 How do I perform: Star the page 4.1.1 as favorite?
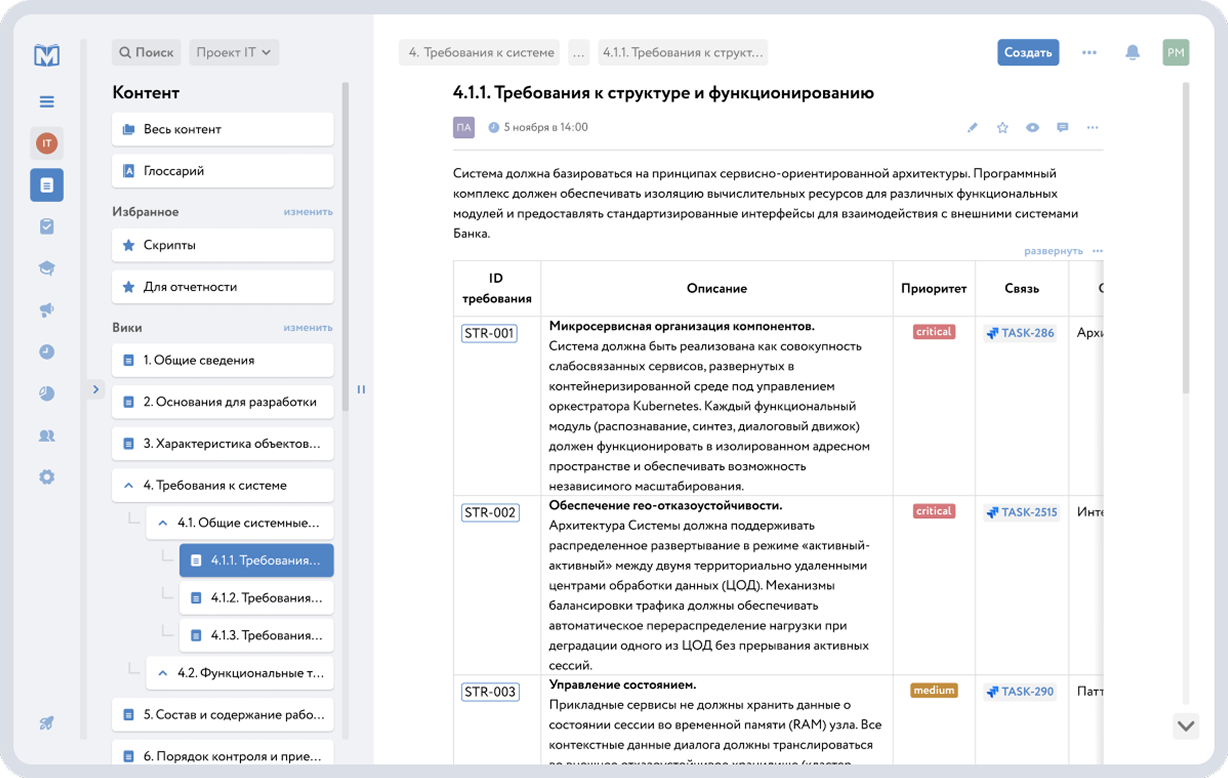coord(1002,127)
